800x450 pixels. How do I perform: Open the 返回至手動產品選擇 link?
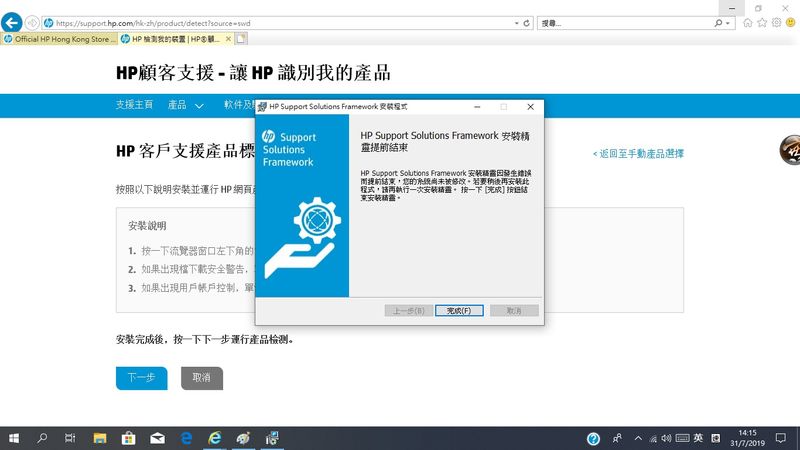(640, 154)
